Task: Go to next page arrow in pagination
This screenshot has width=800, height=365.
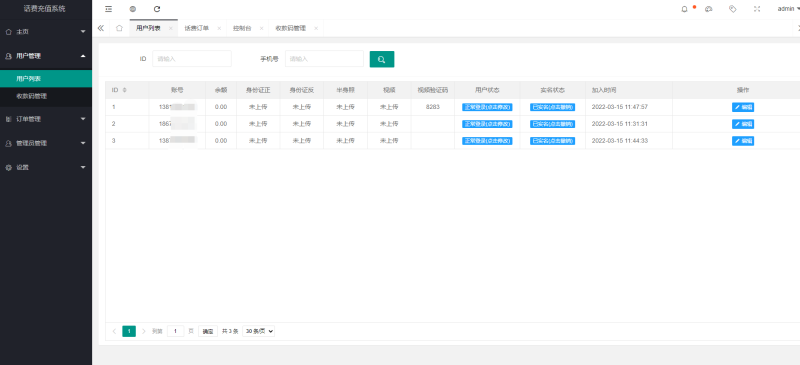Action: [x=144, y=331]
